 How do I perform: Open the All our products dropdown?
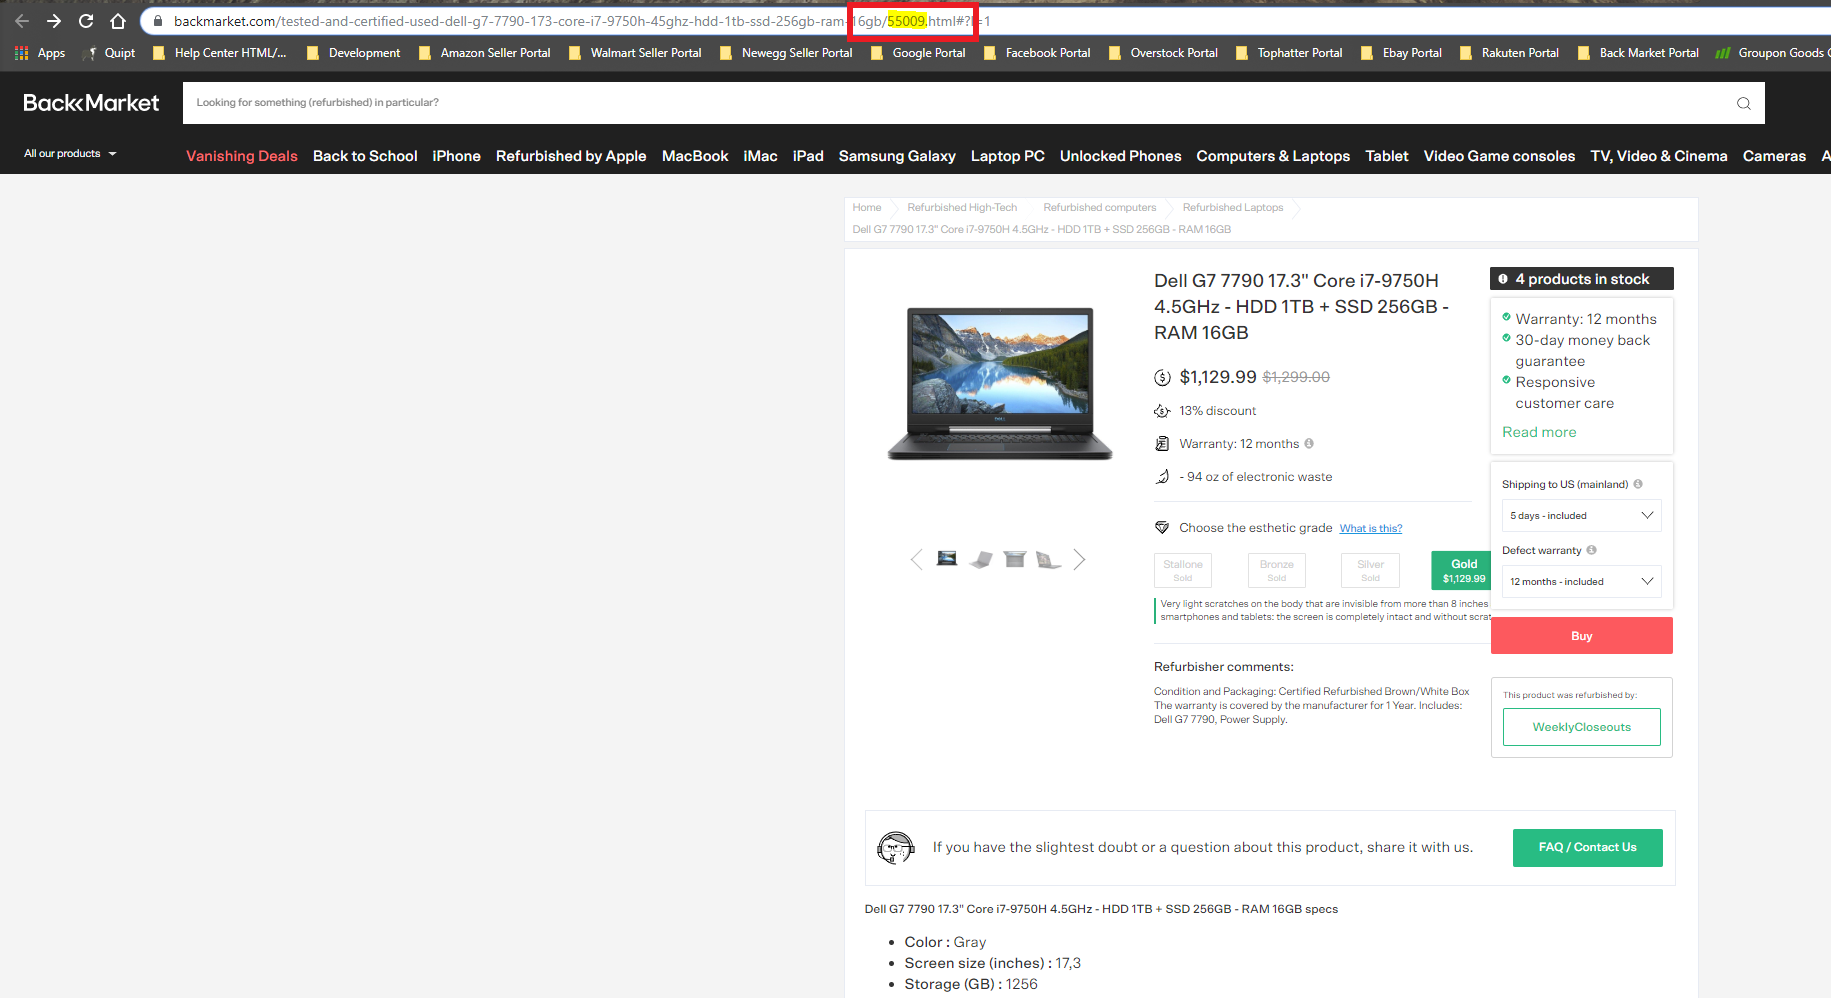tap(70, 154)
